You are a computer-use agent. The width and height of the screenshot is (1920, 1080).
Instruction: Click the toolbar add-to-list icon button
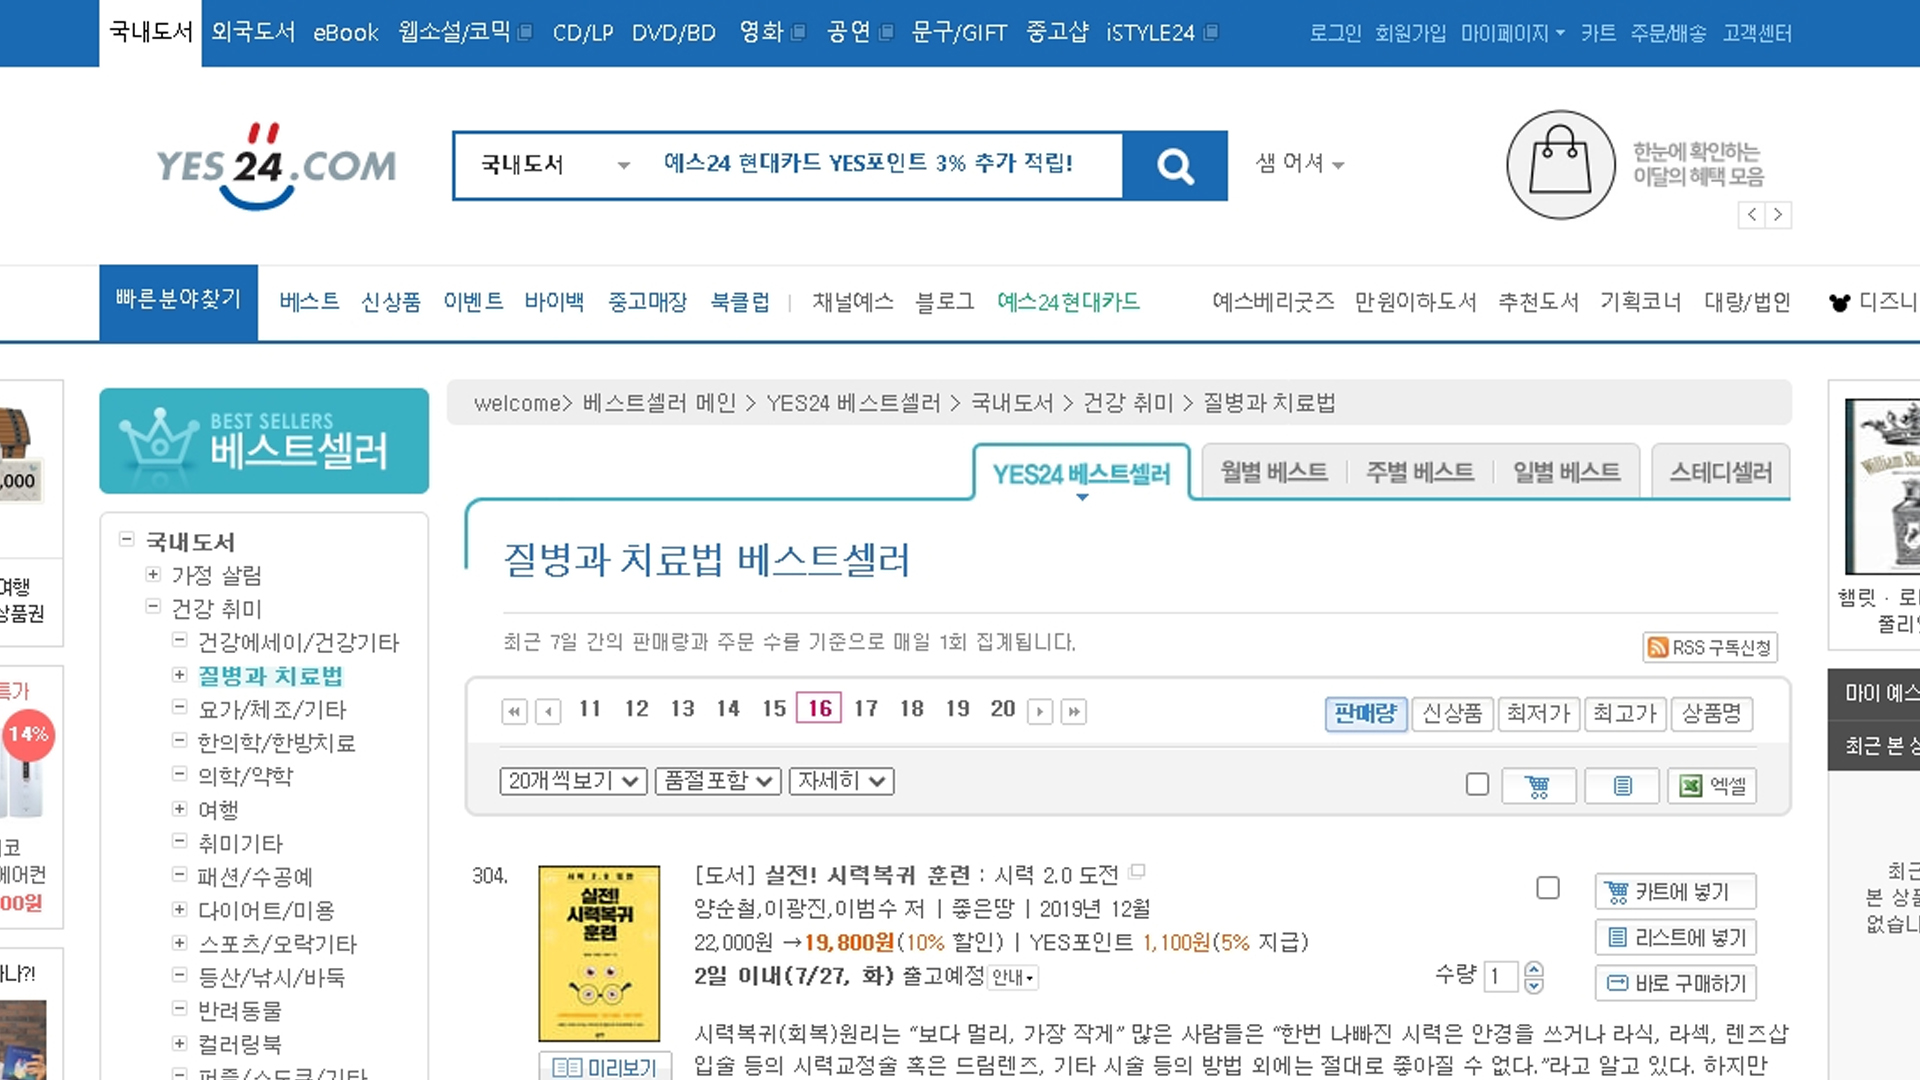point(1622,786)
